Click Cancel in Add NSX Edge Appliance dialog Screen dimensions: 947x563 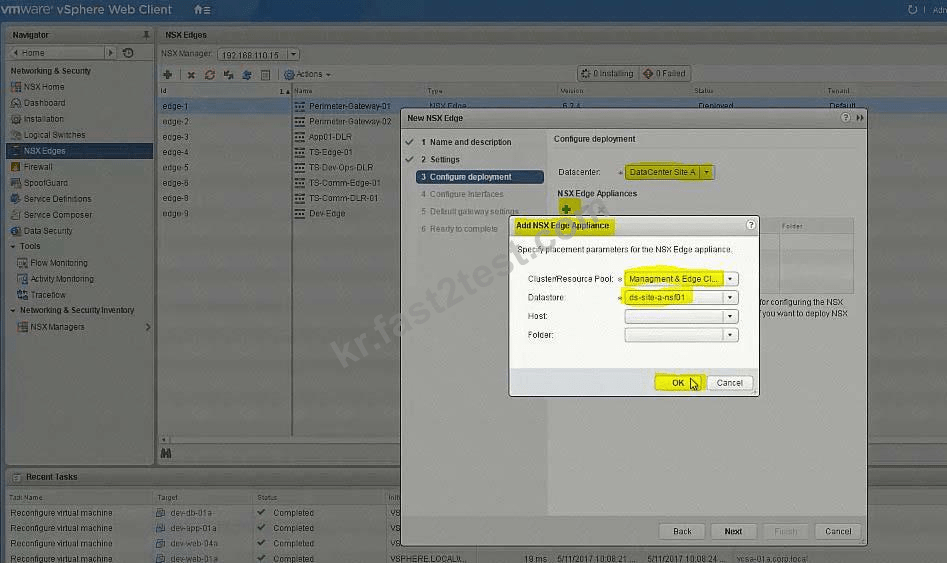[x=730, y=383]
